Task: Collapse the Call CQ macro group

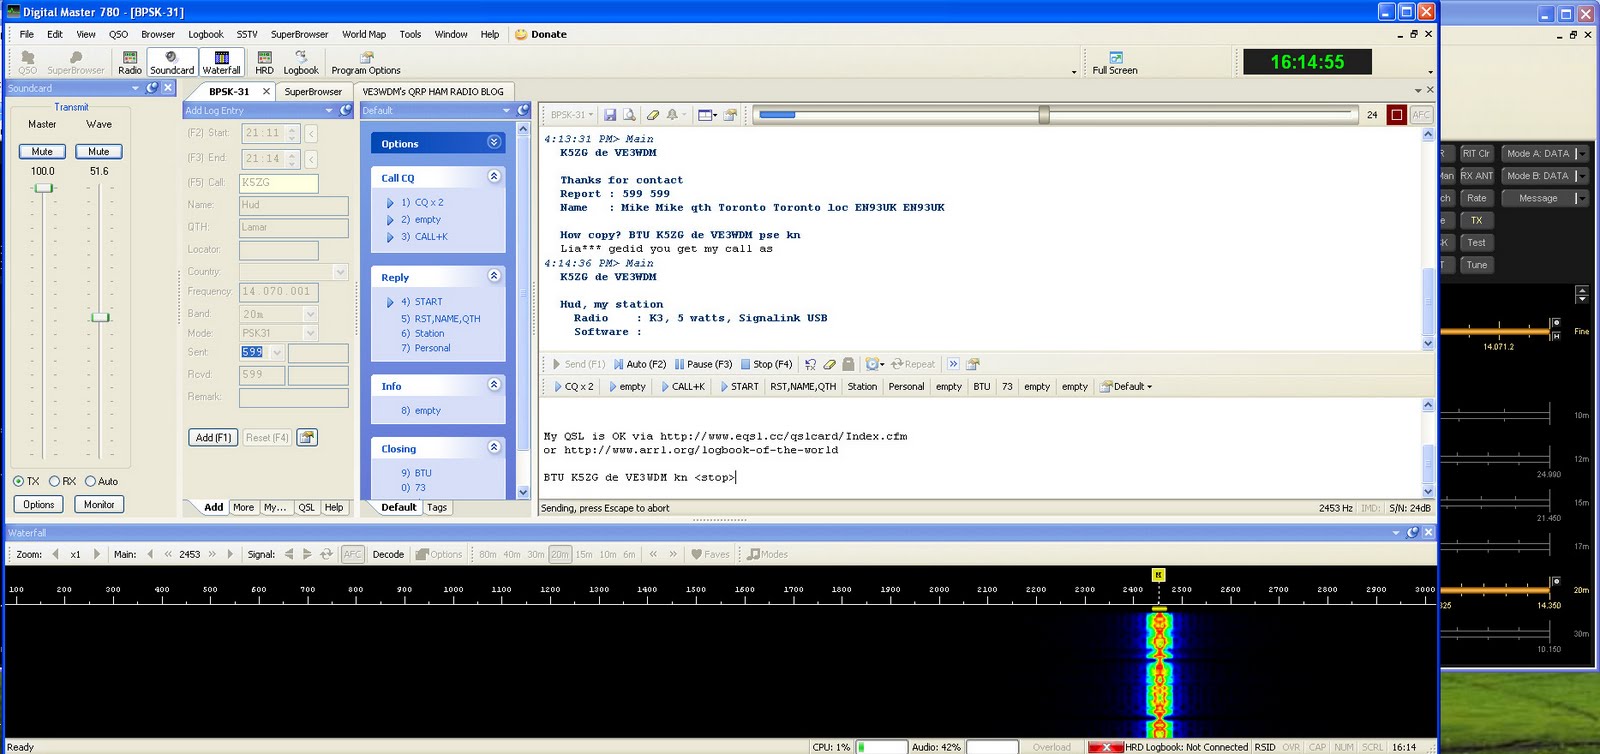Action: (x=494, y=176)
